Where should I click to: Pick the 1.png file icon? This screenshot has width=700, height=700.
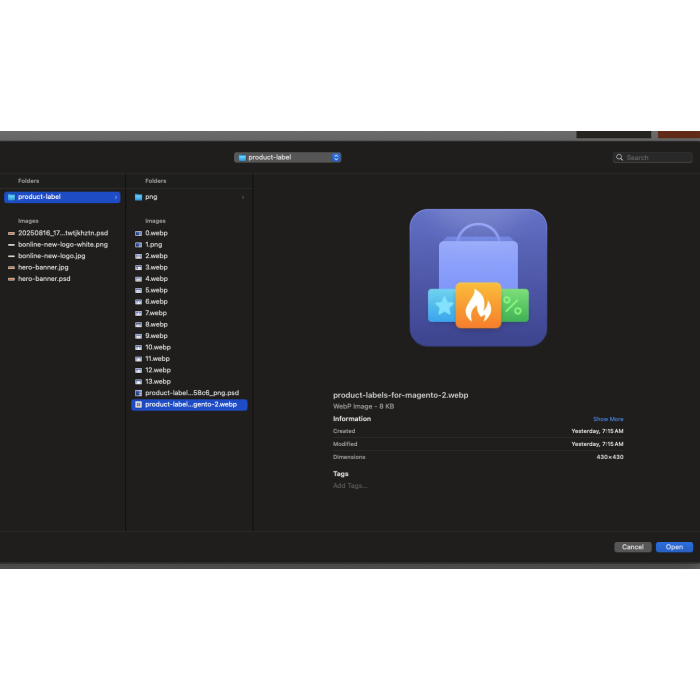pyautogui.click(x=138, y=244)
